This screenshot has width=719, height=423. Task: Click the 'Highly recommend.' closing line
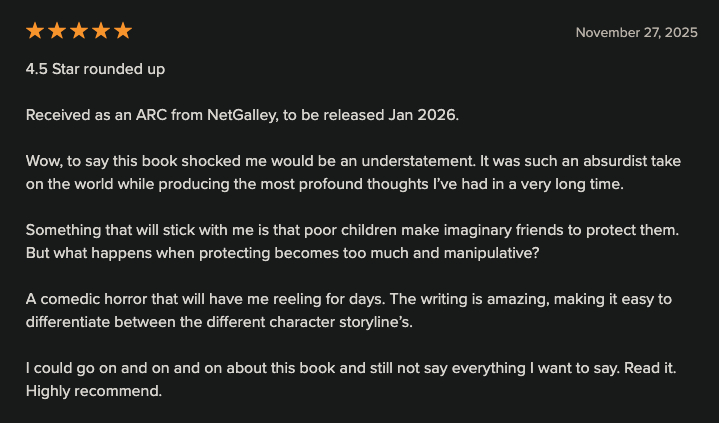[94, 390]
